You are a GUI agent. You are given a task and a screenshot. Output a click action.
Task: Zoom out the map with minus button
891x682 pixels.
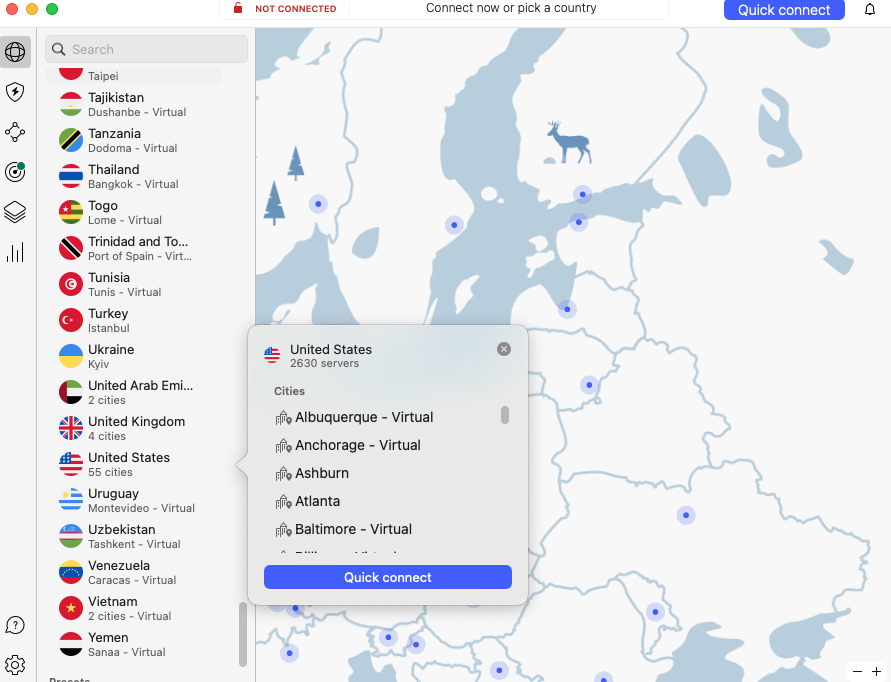tap(857, 672)
